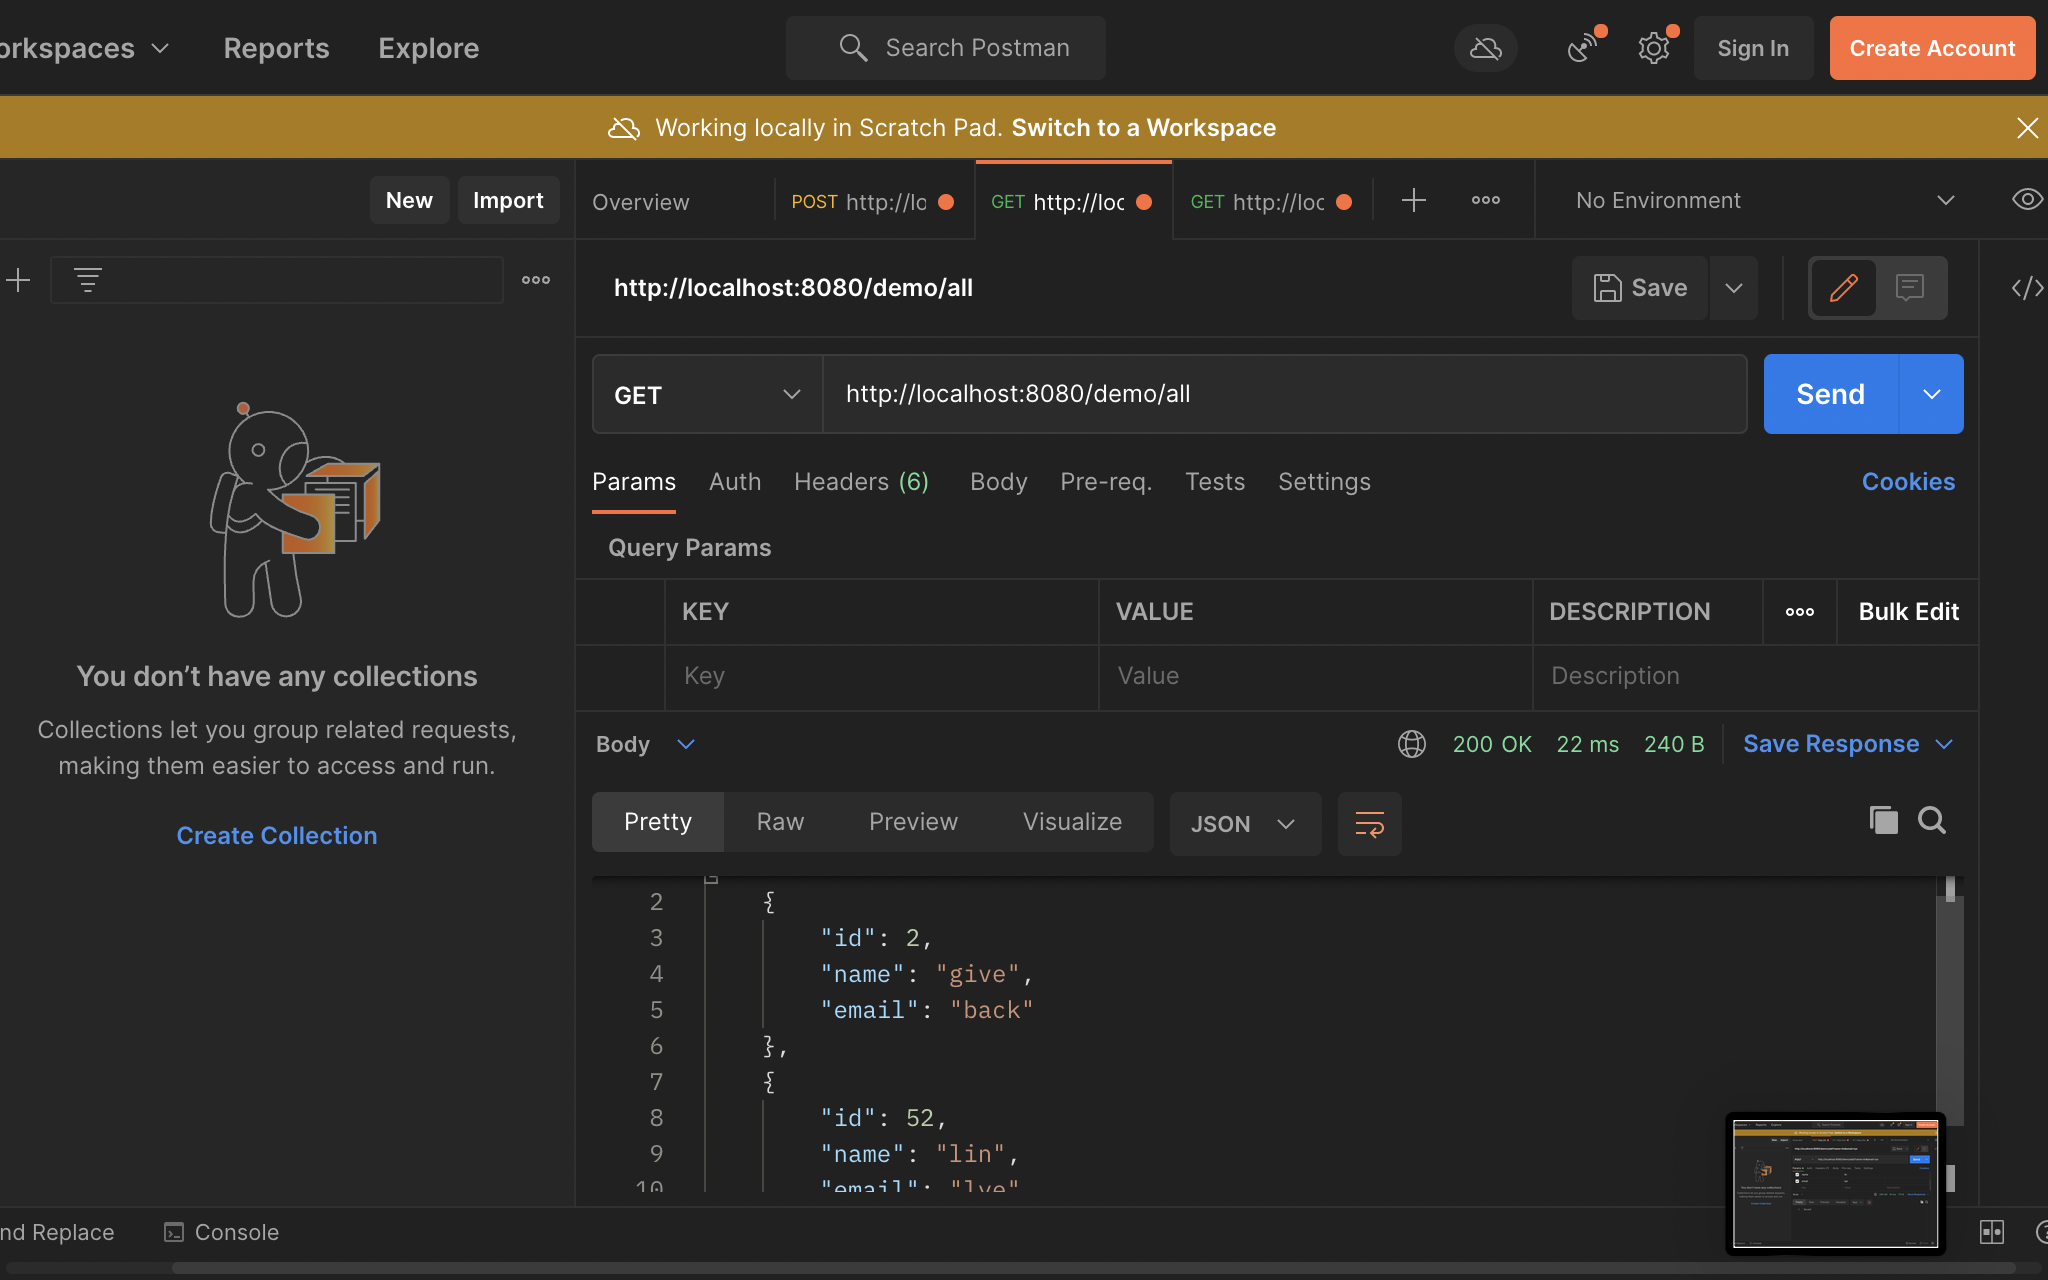Search the response with magnifier icon
2048x1280 pixels.
[1932, 820]
